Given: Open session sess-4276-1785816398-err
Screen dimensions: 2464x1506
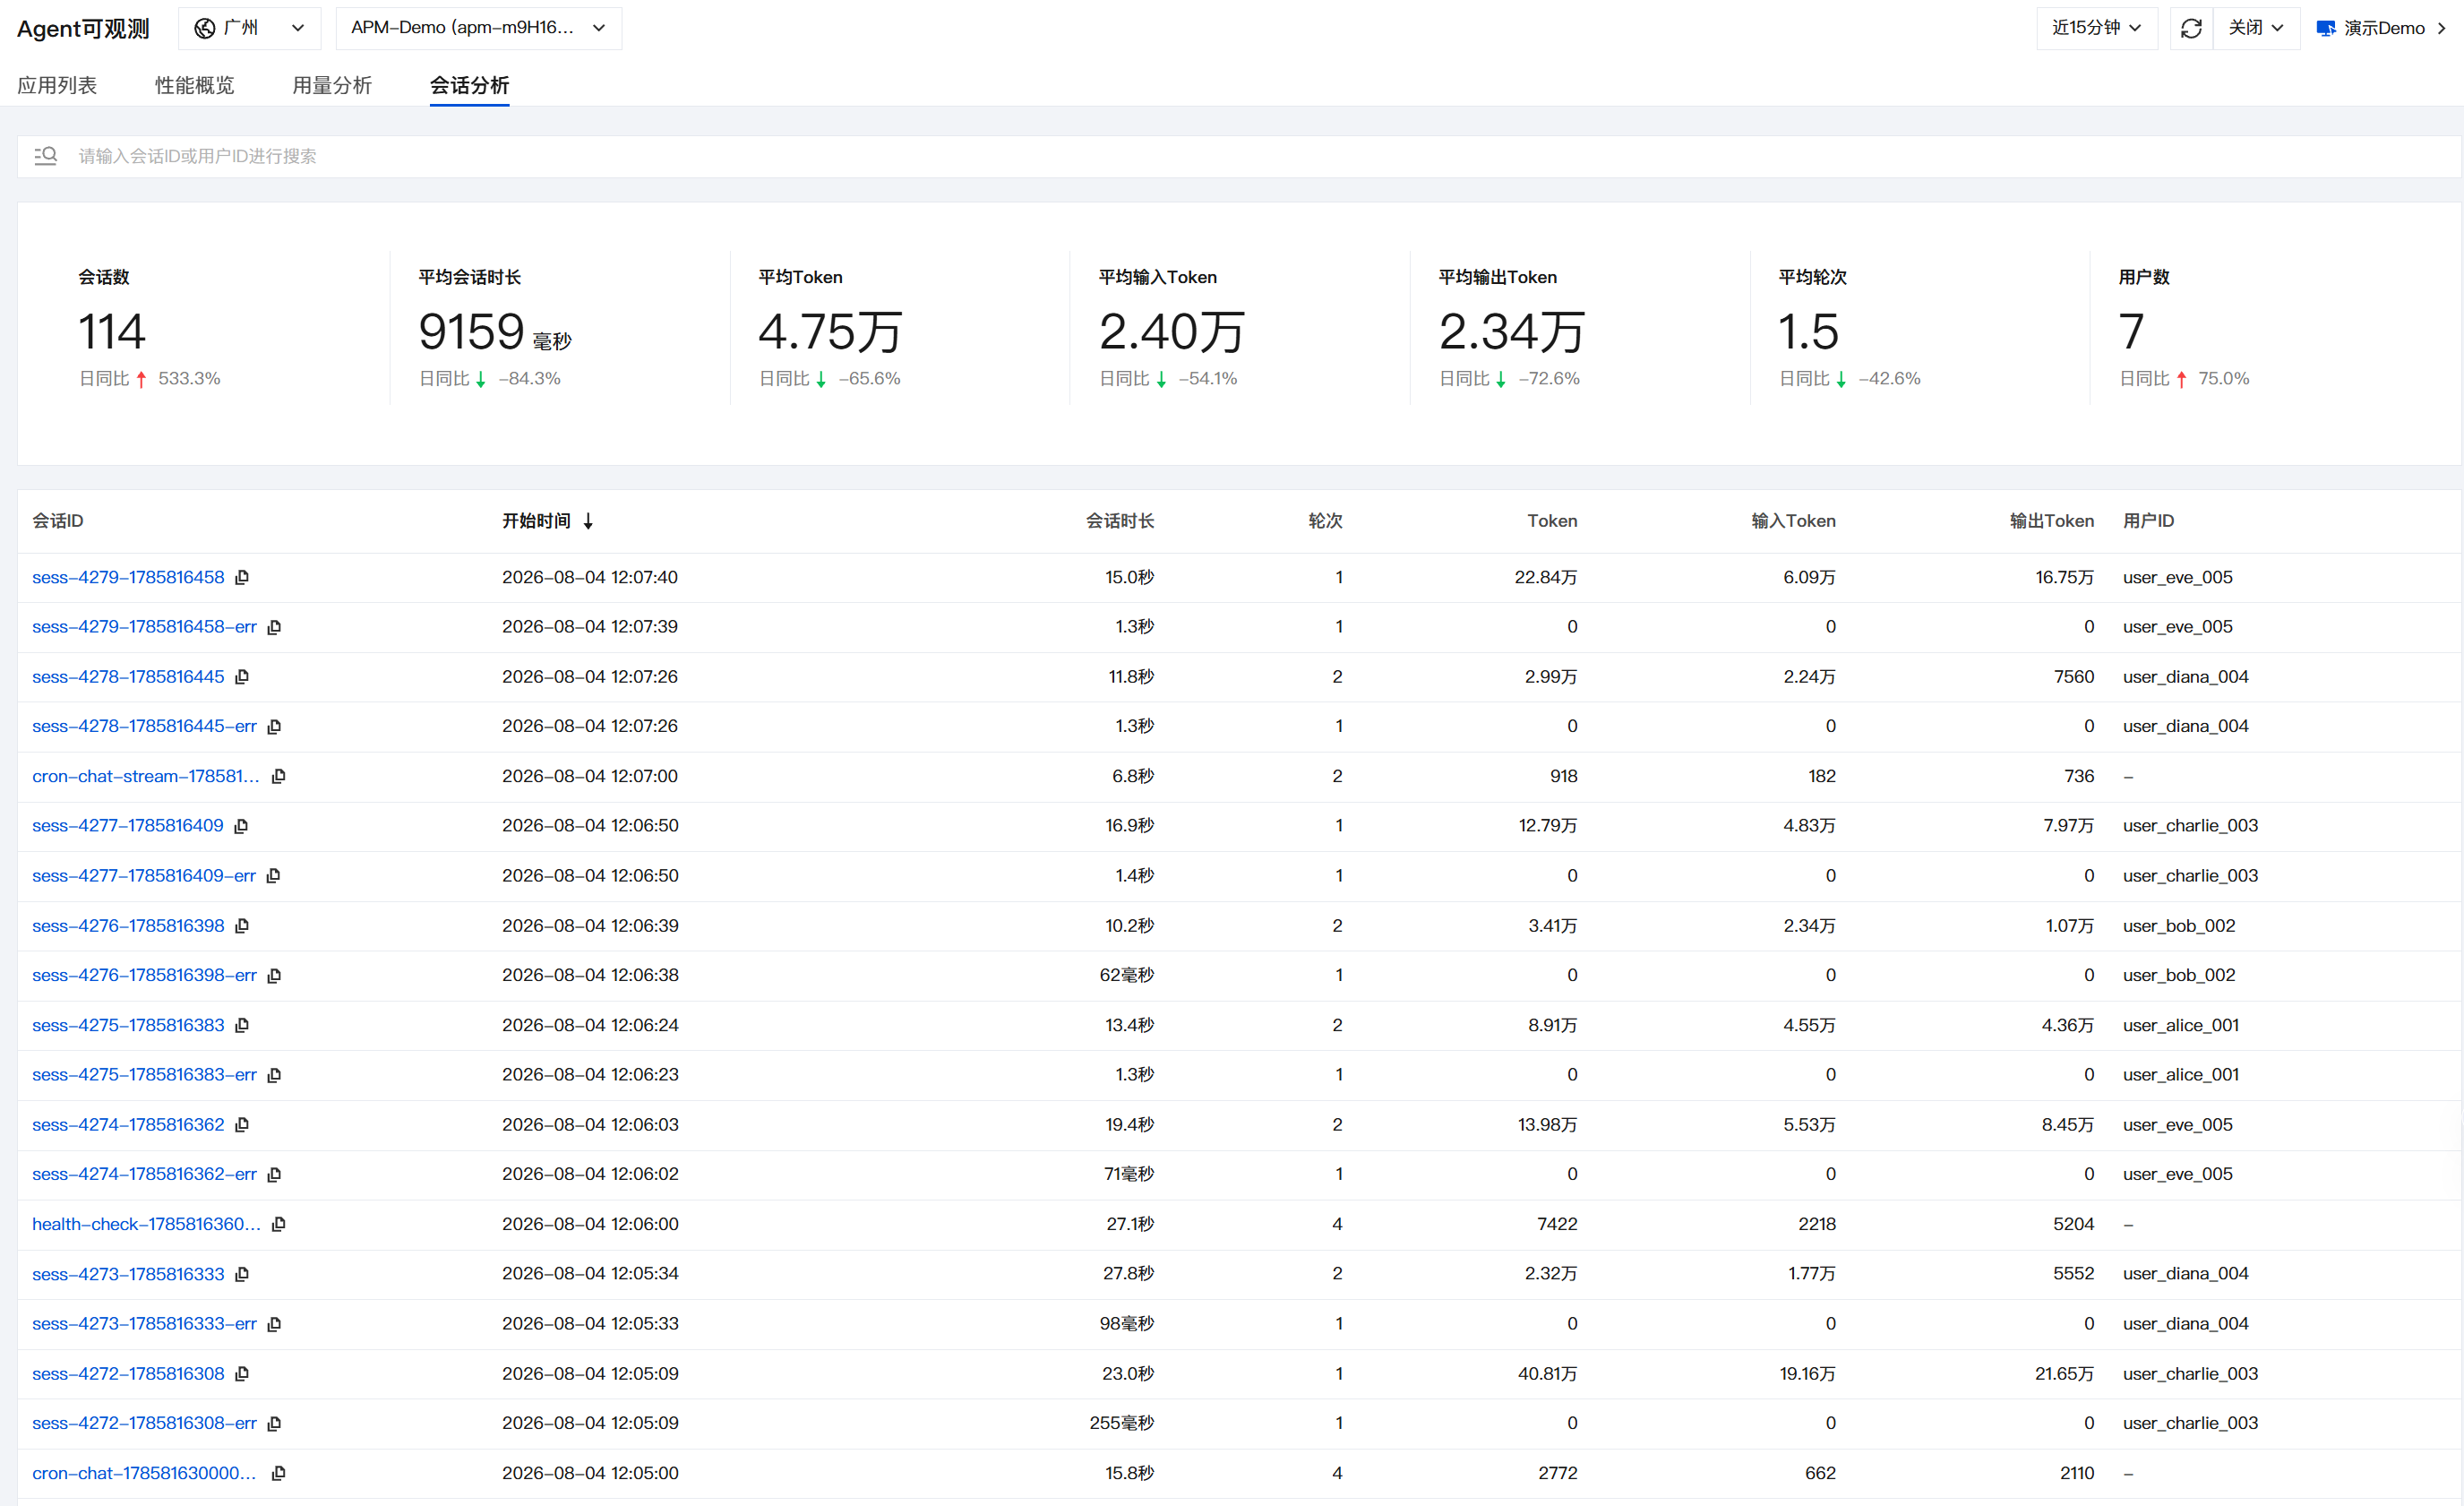Looking at the screenshot, I should [144, 975].
